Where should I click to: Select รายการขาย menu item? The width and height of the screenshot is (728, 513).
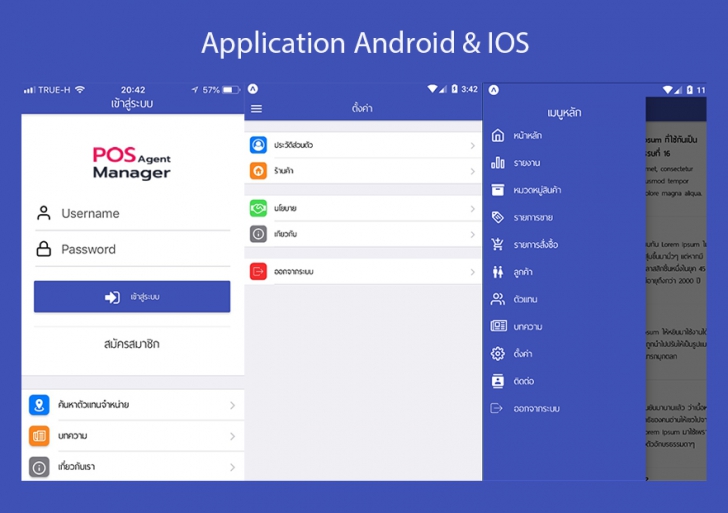(x=564, y=217)
